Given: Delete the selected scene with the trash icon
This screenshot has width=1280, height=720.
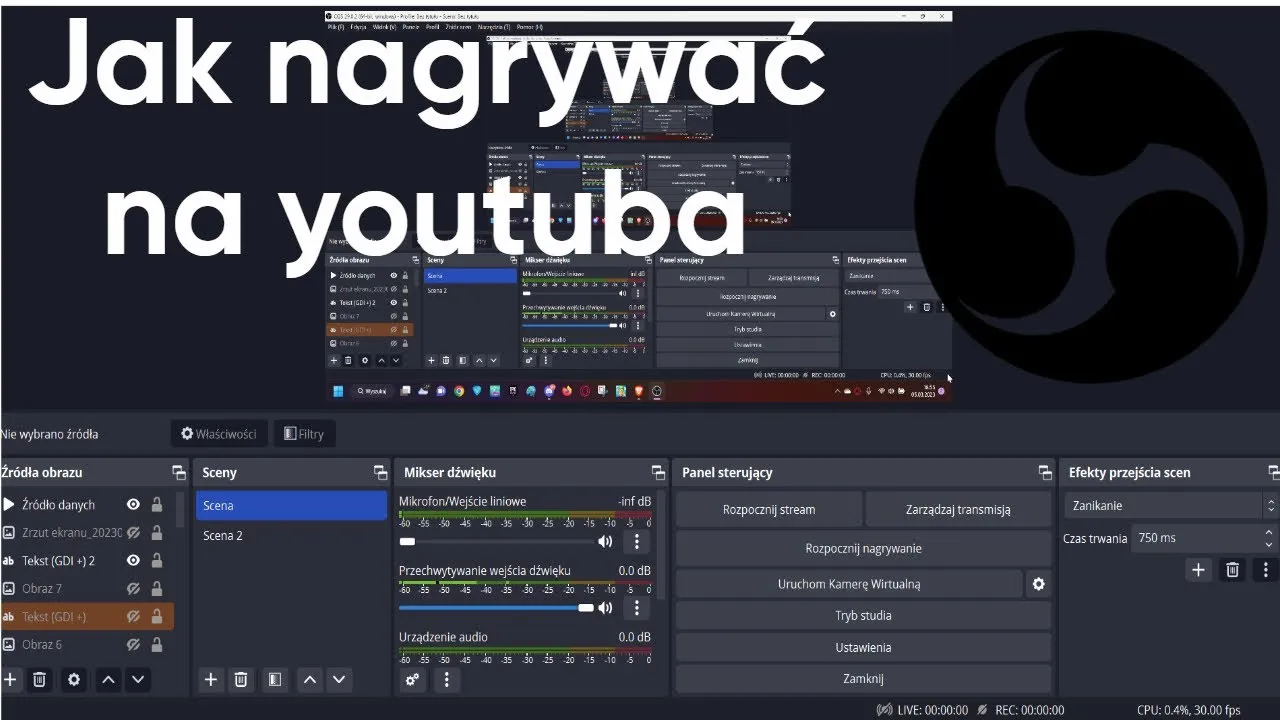Looking at the screenshot, I should [x=241, y=679].
